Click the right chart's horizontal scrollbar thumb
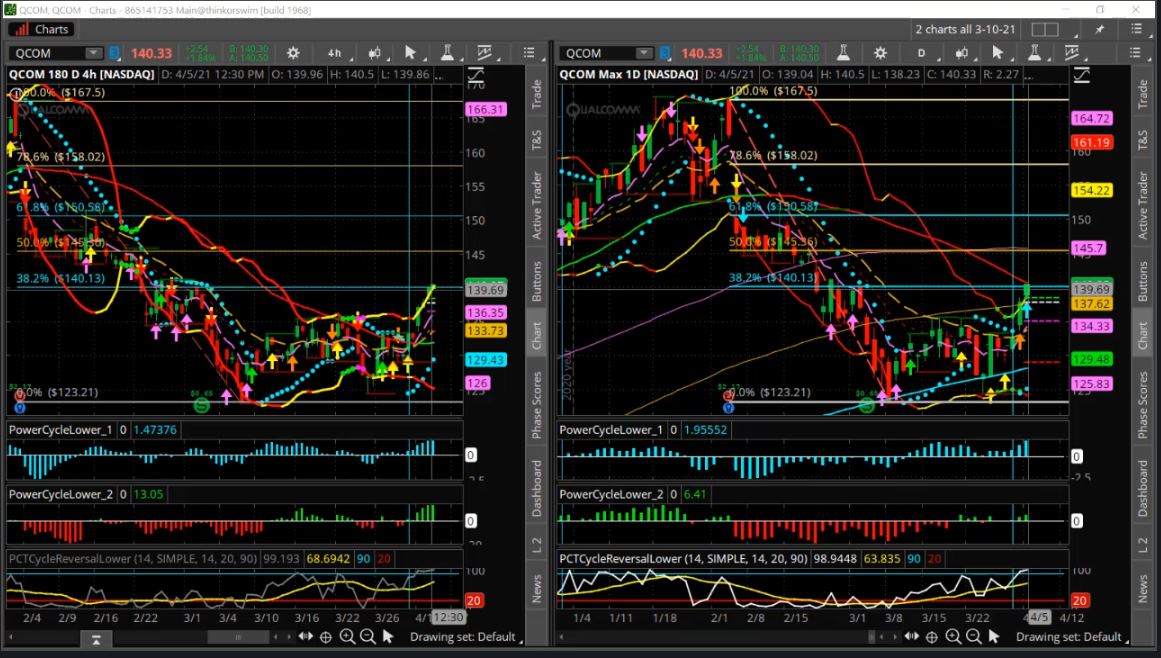The width and height of the screenshot is (1161, 658). tap(871, 637)
